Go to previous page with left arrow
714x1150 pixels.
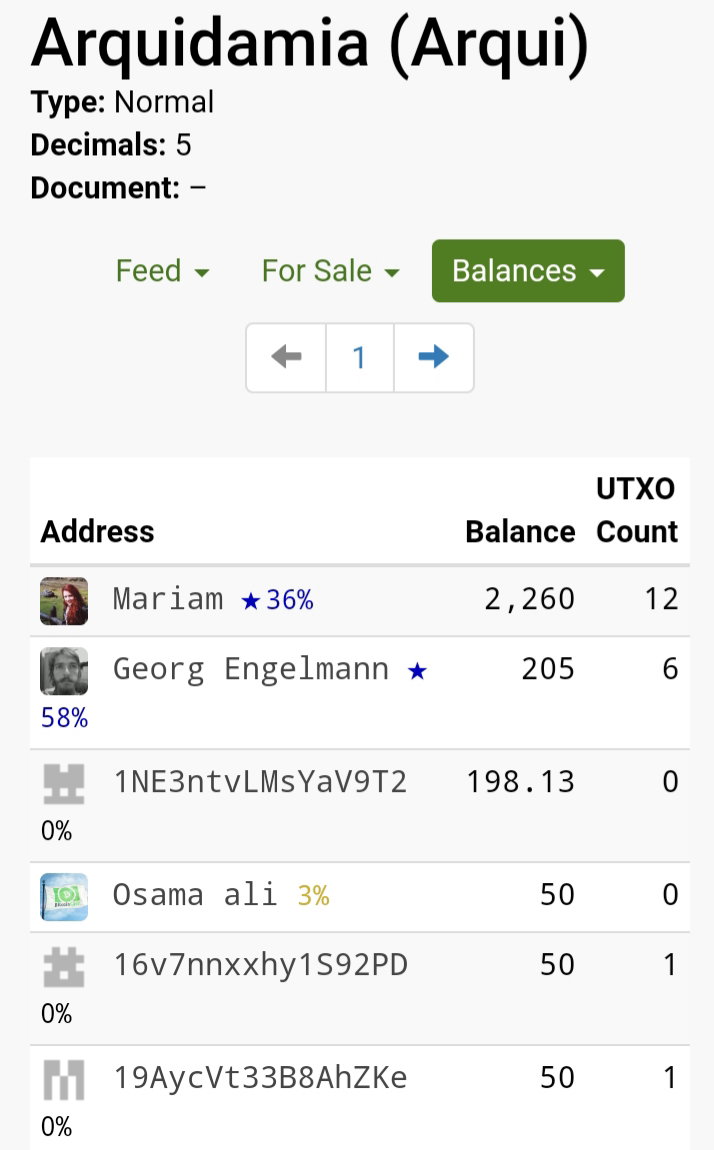click(x=287, y=357)
